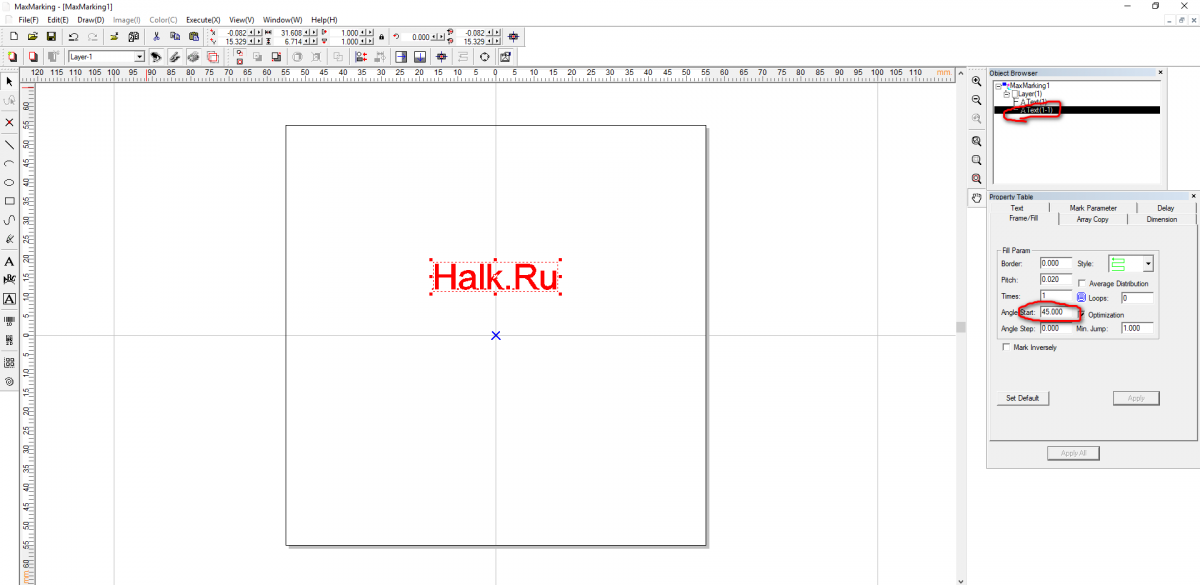
Task: Open the Execute menu
Action: [x=202, y=20]
